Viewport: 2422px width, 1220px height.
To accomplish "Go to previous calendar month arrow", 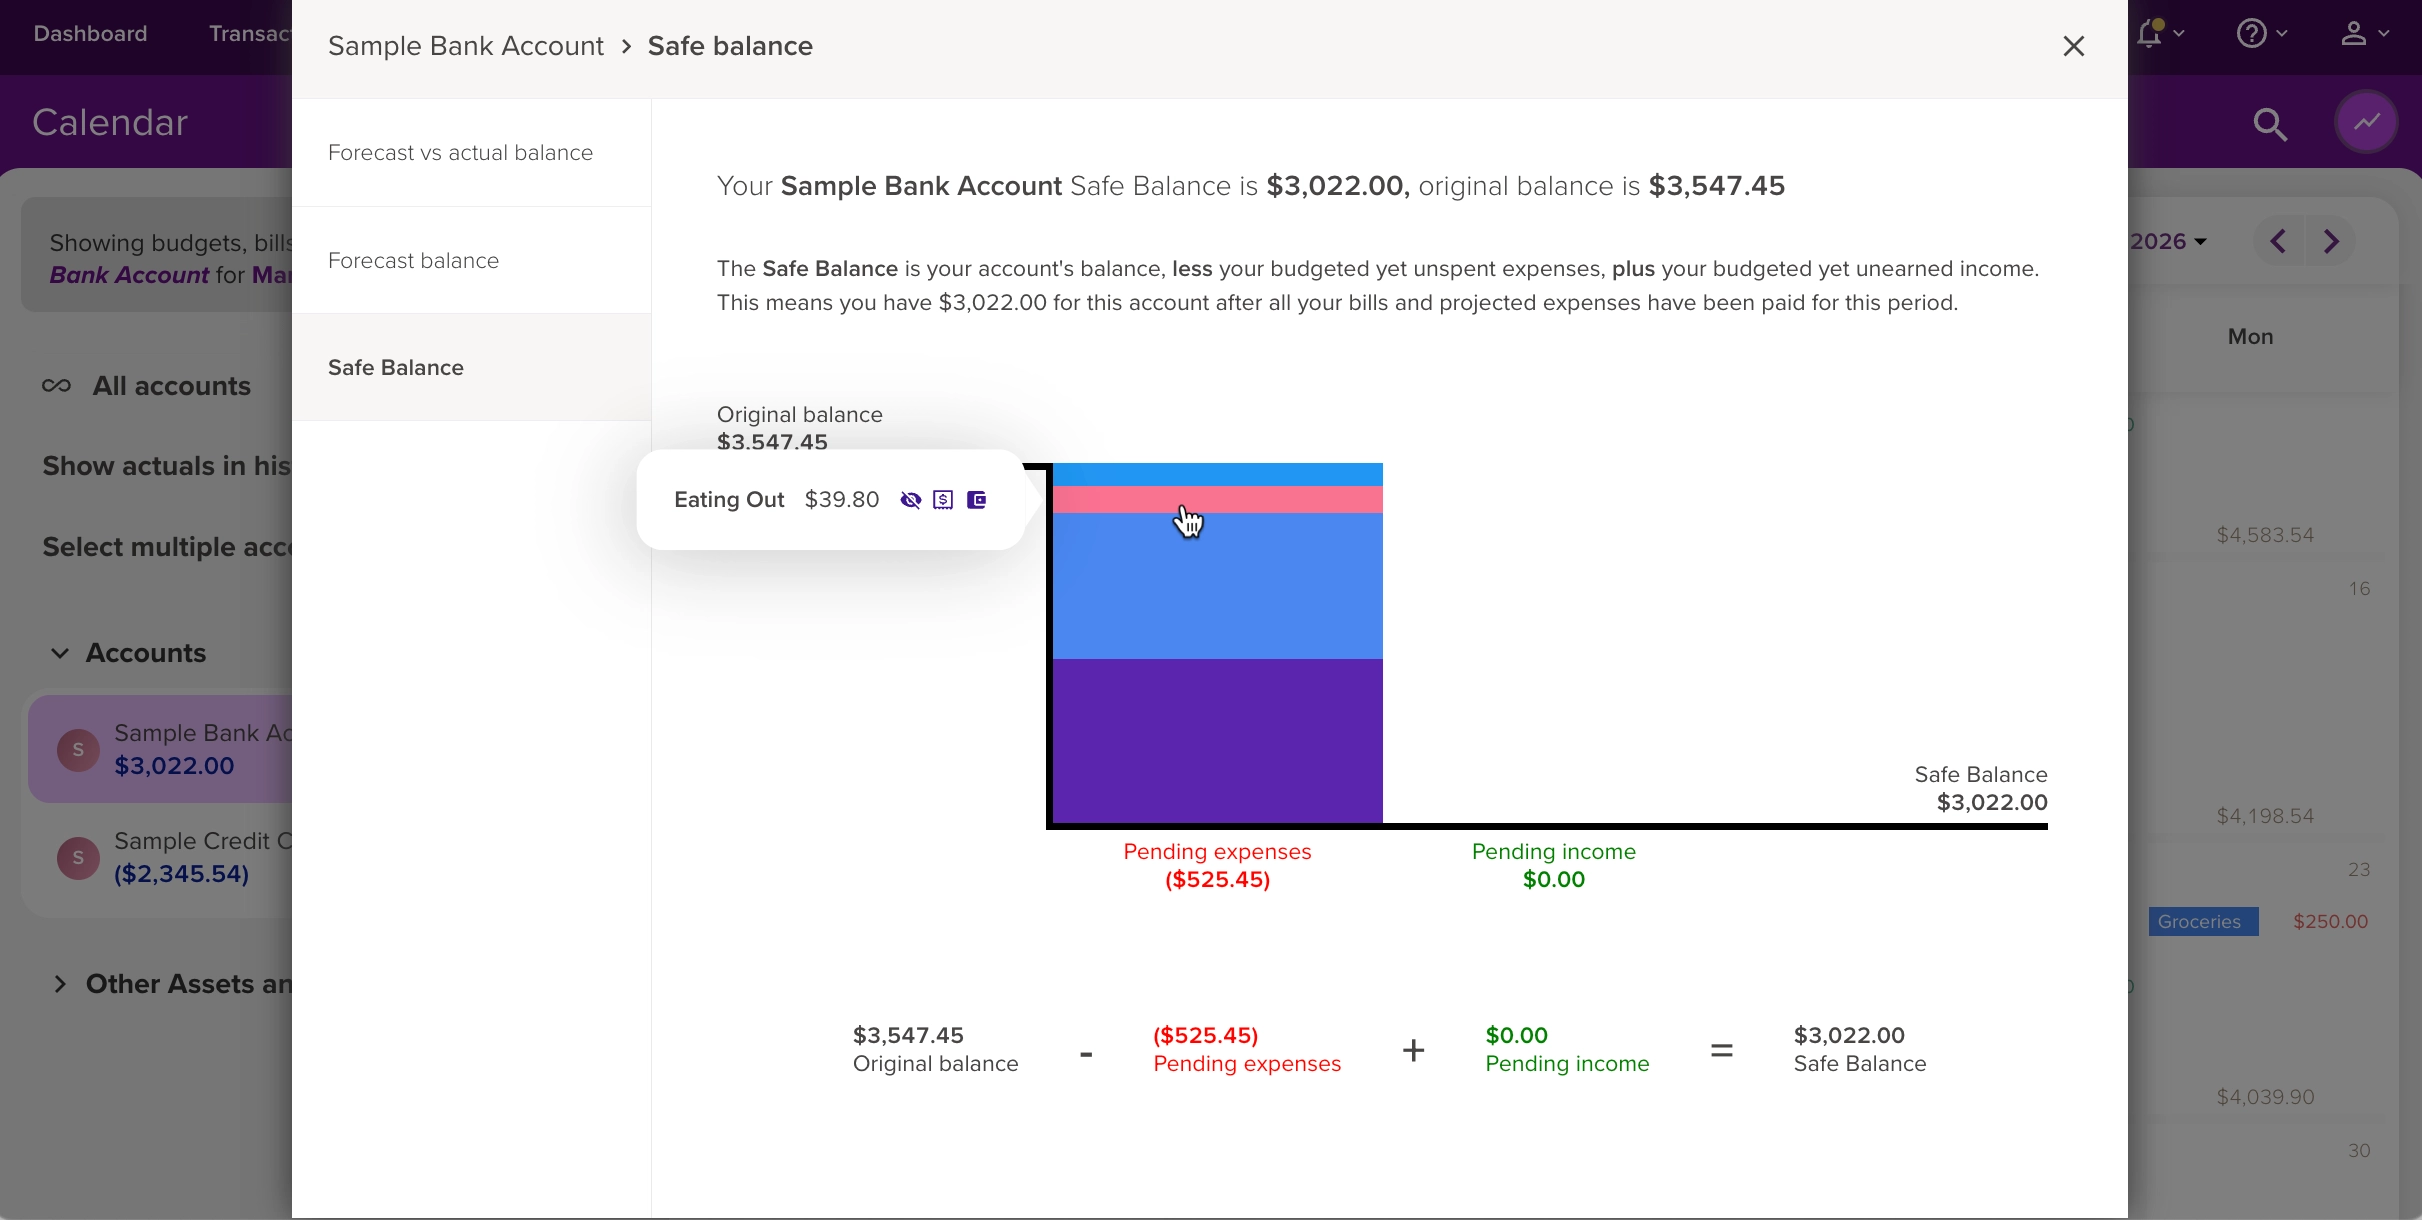I will (2279, 242).
